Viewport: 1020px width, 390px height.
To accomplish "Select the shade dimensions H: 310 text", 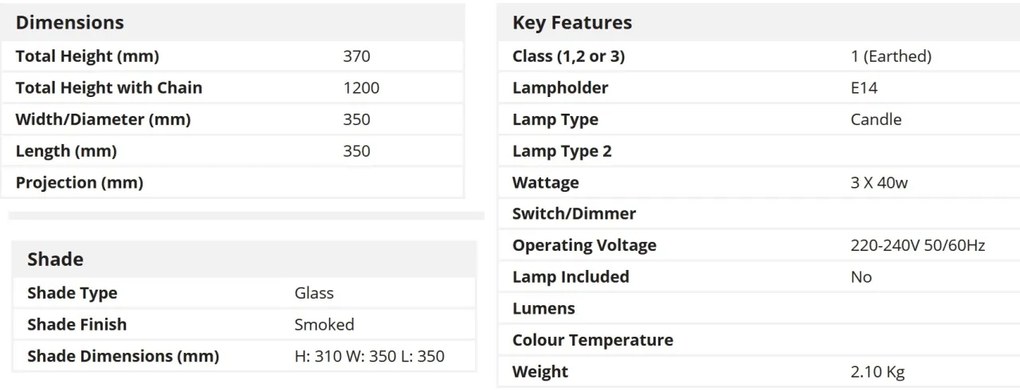I will tap(319, 356).
